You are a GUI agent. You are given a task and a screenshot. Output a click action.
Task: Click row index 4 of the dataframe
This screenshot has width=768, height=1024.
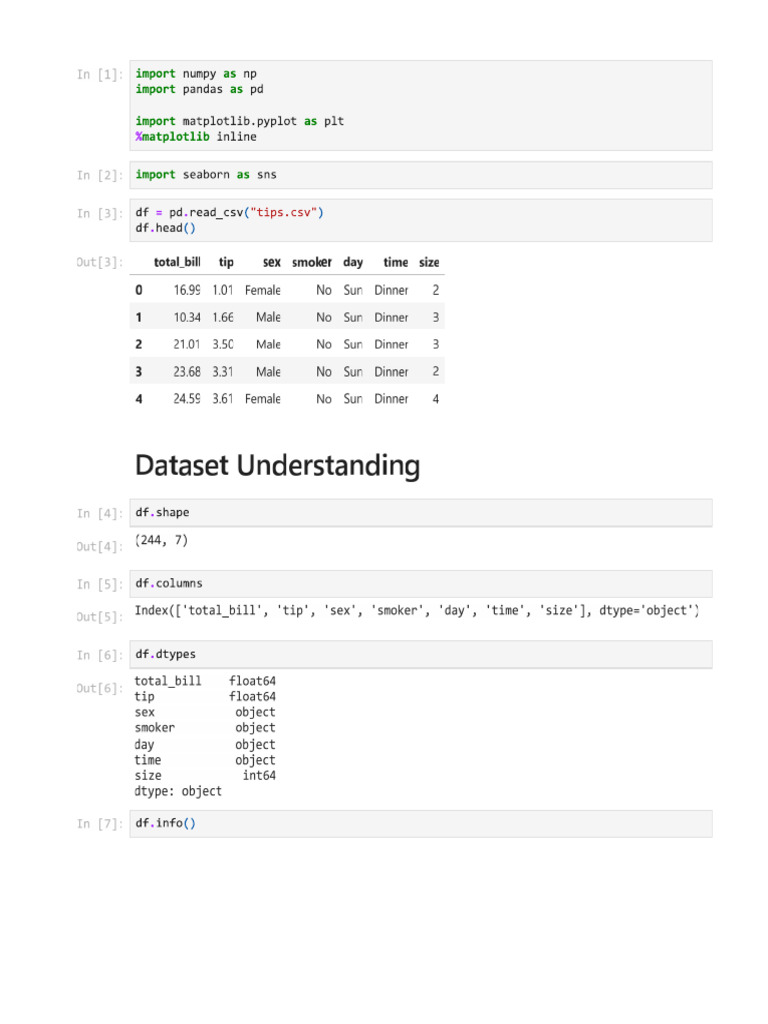(x=139, y=398)
